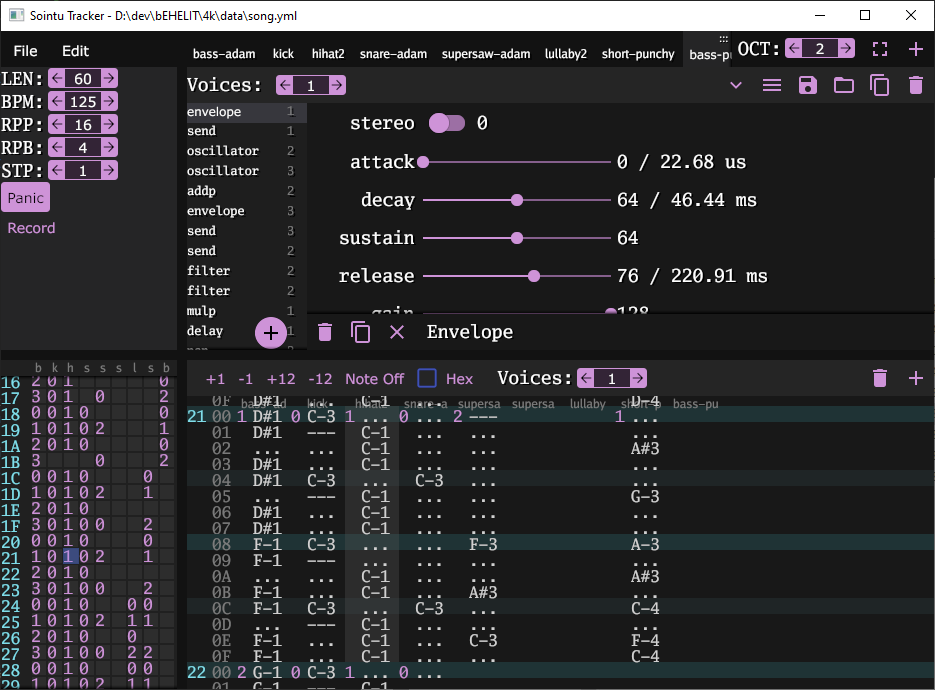Switch to the supersaw-adam instrument tab

pyautogui.click(x=486, y=54)
